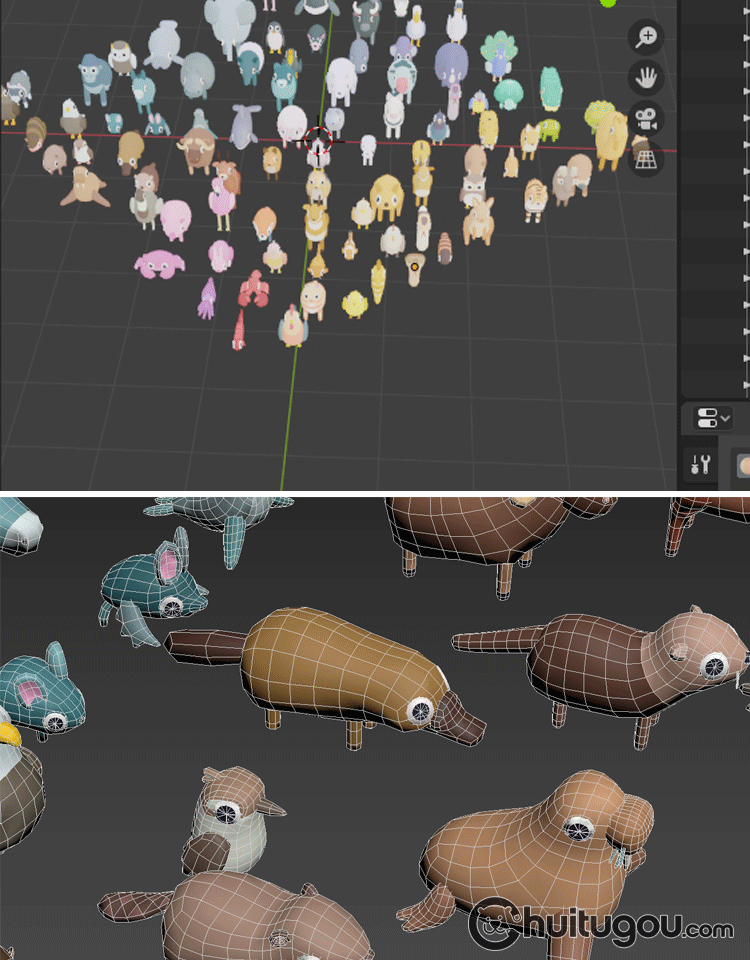Select the pink crab model in the viewport
Screen dimensions: 750x960
click(x=159, y=264)
